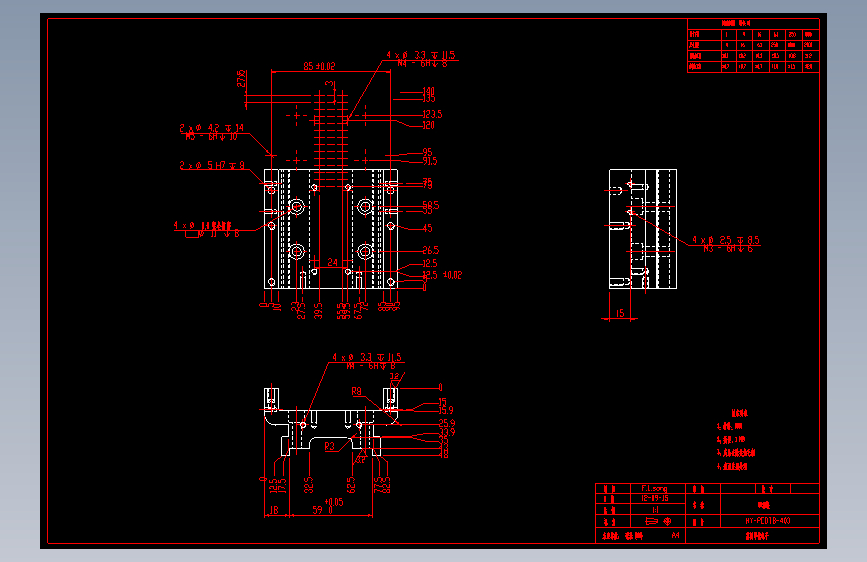867x562 pixels.
Task: Click the 120 ordinate dimension
Action: pyautogui.click(x=429, y=126)
